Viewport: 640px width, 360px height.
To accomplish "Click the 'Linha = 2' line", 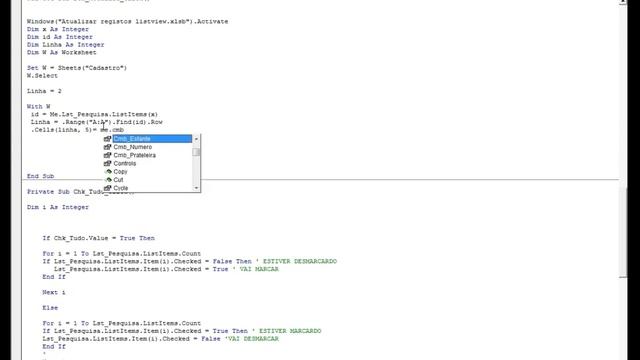I will [44, 91].
